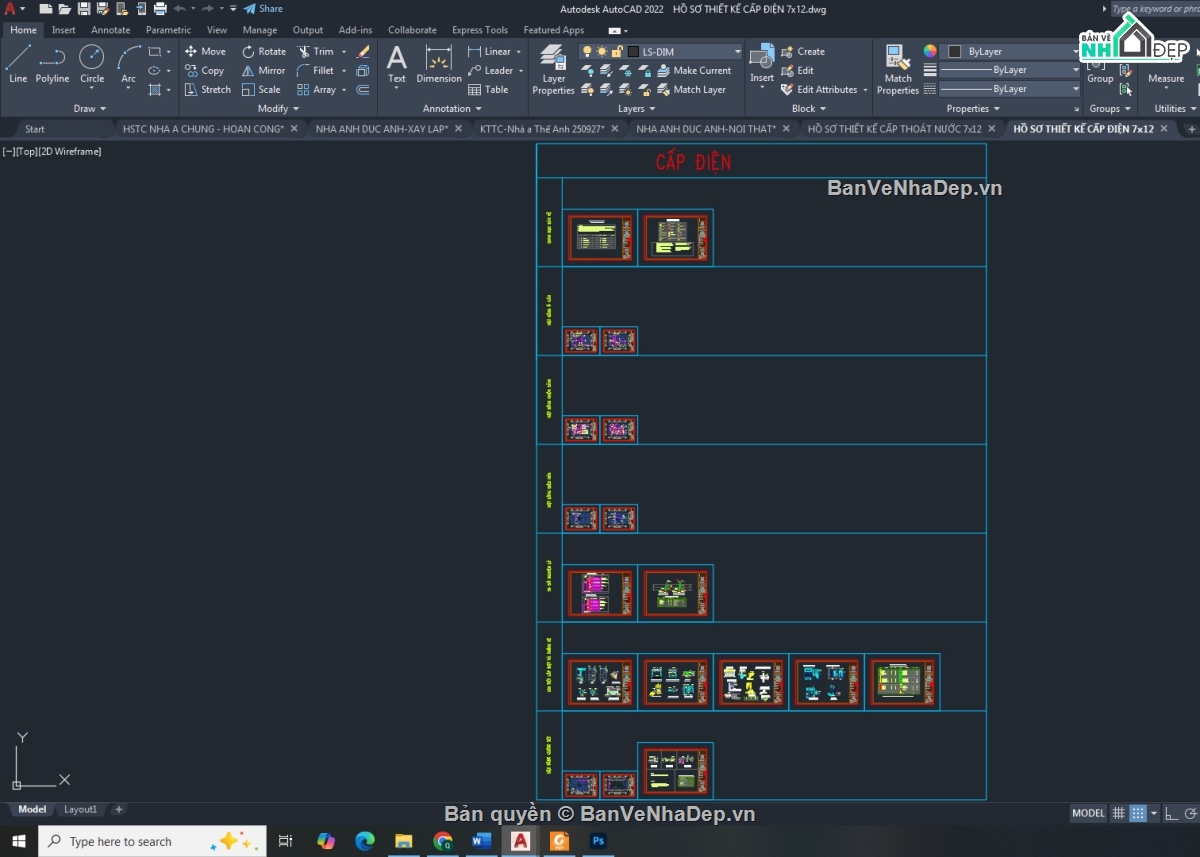
Task: Open the LS-DIM layer dropdown
Action: click(737, 51)
